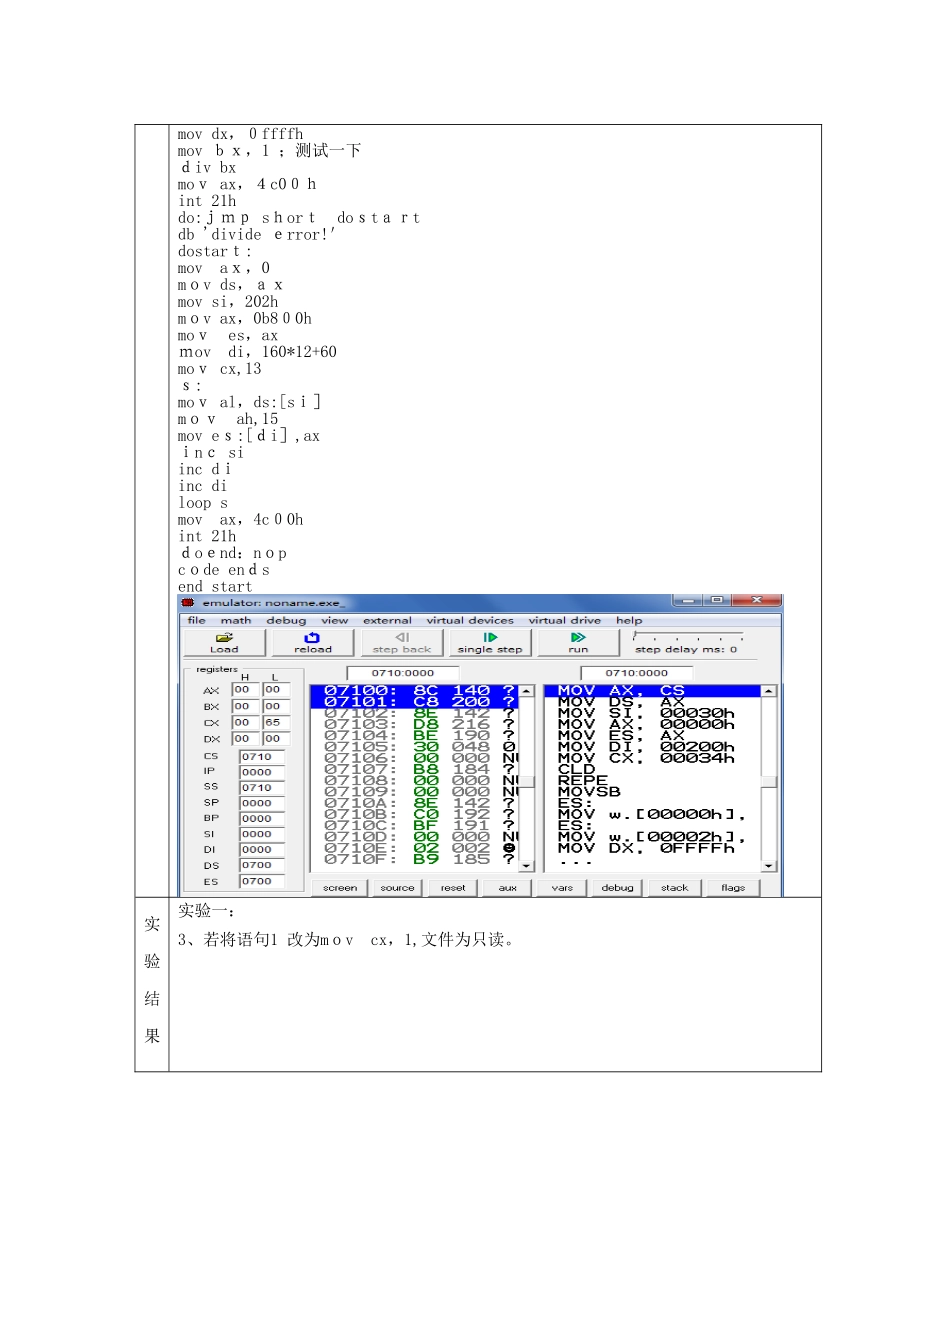Select the MOVSB instruction line
This screenshot has width=950, height=1344.
652,792
